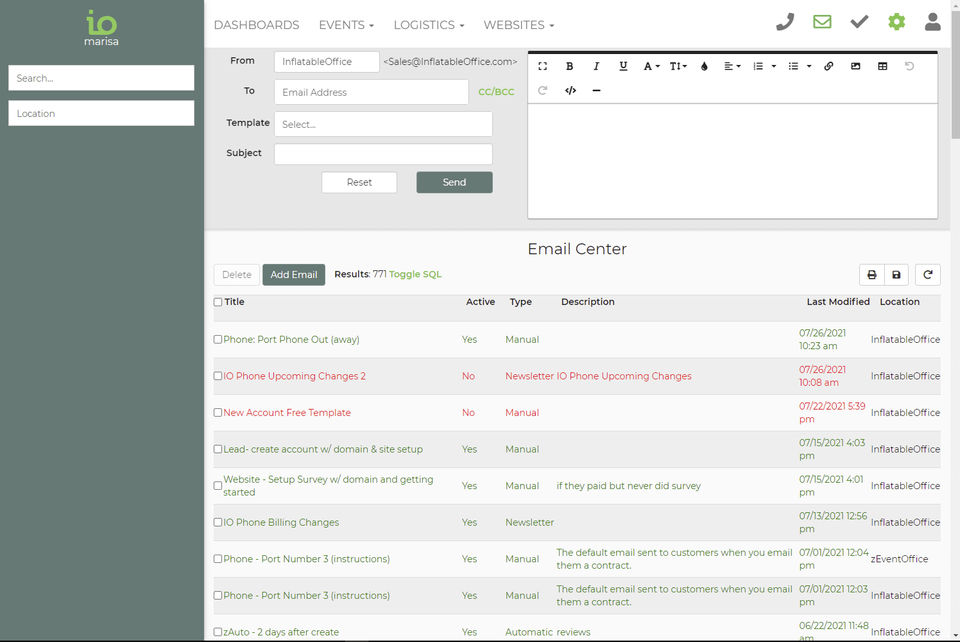
Task: Click inside the email body editor
Action: coord(732,161)
